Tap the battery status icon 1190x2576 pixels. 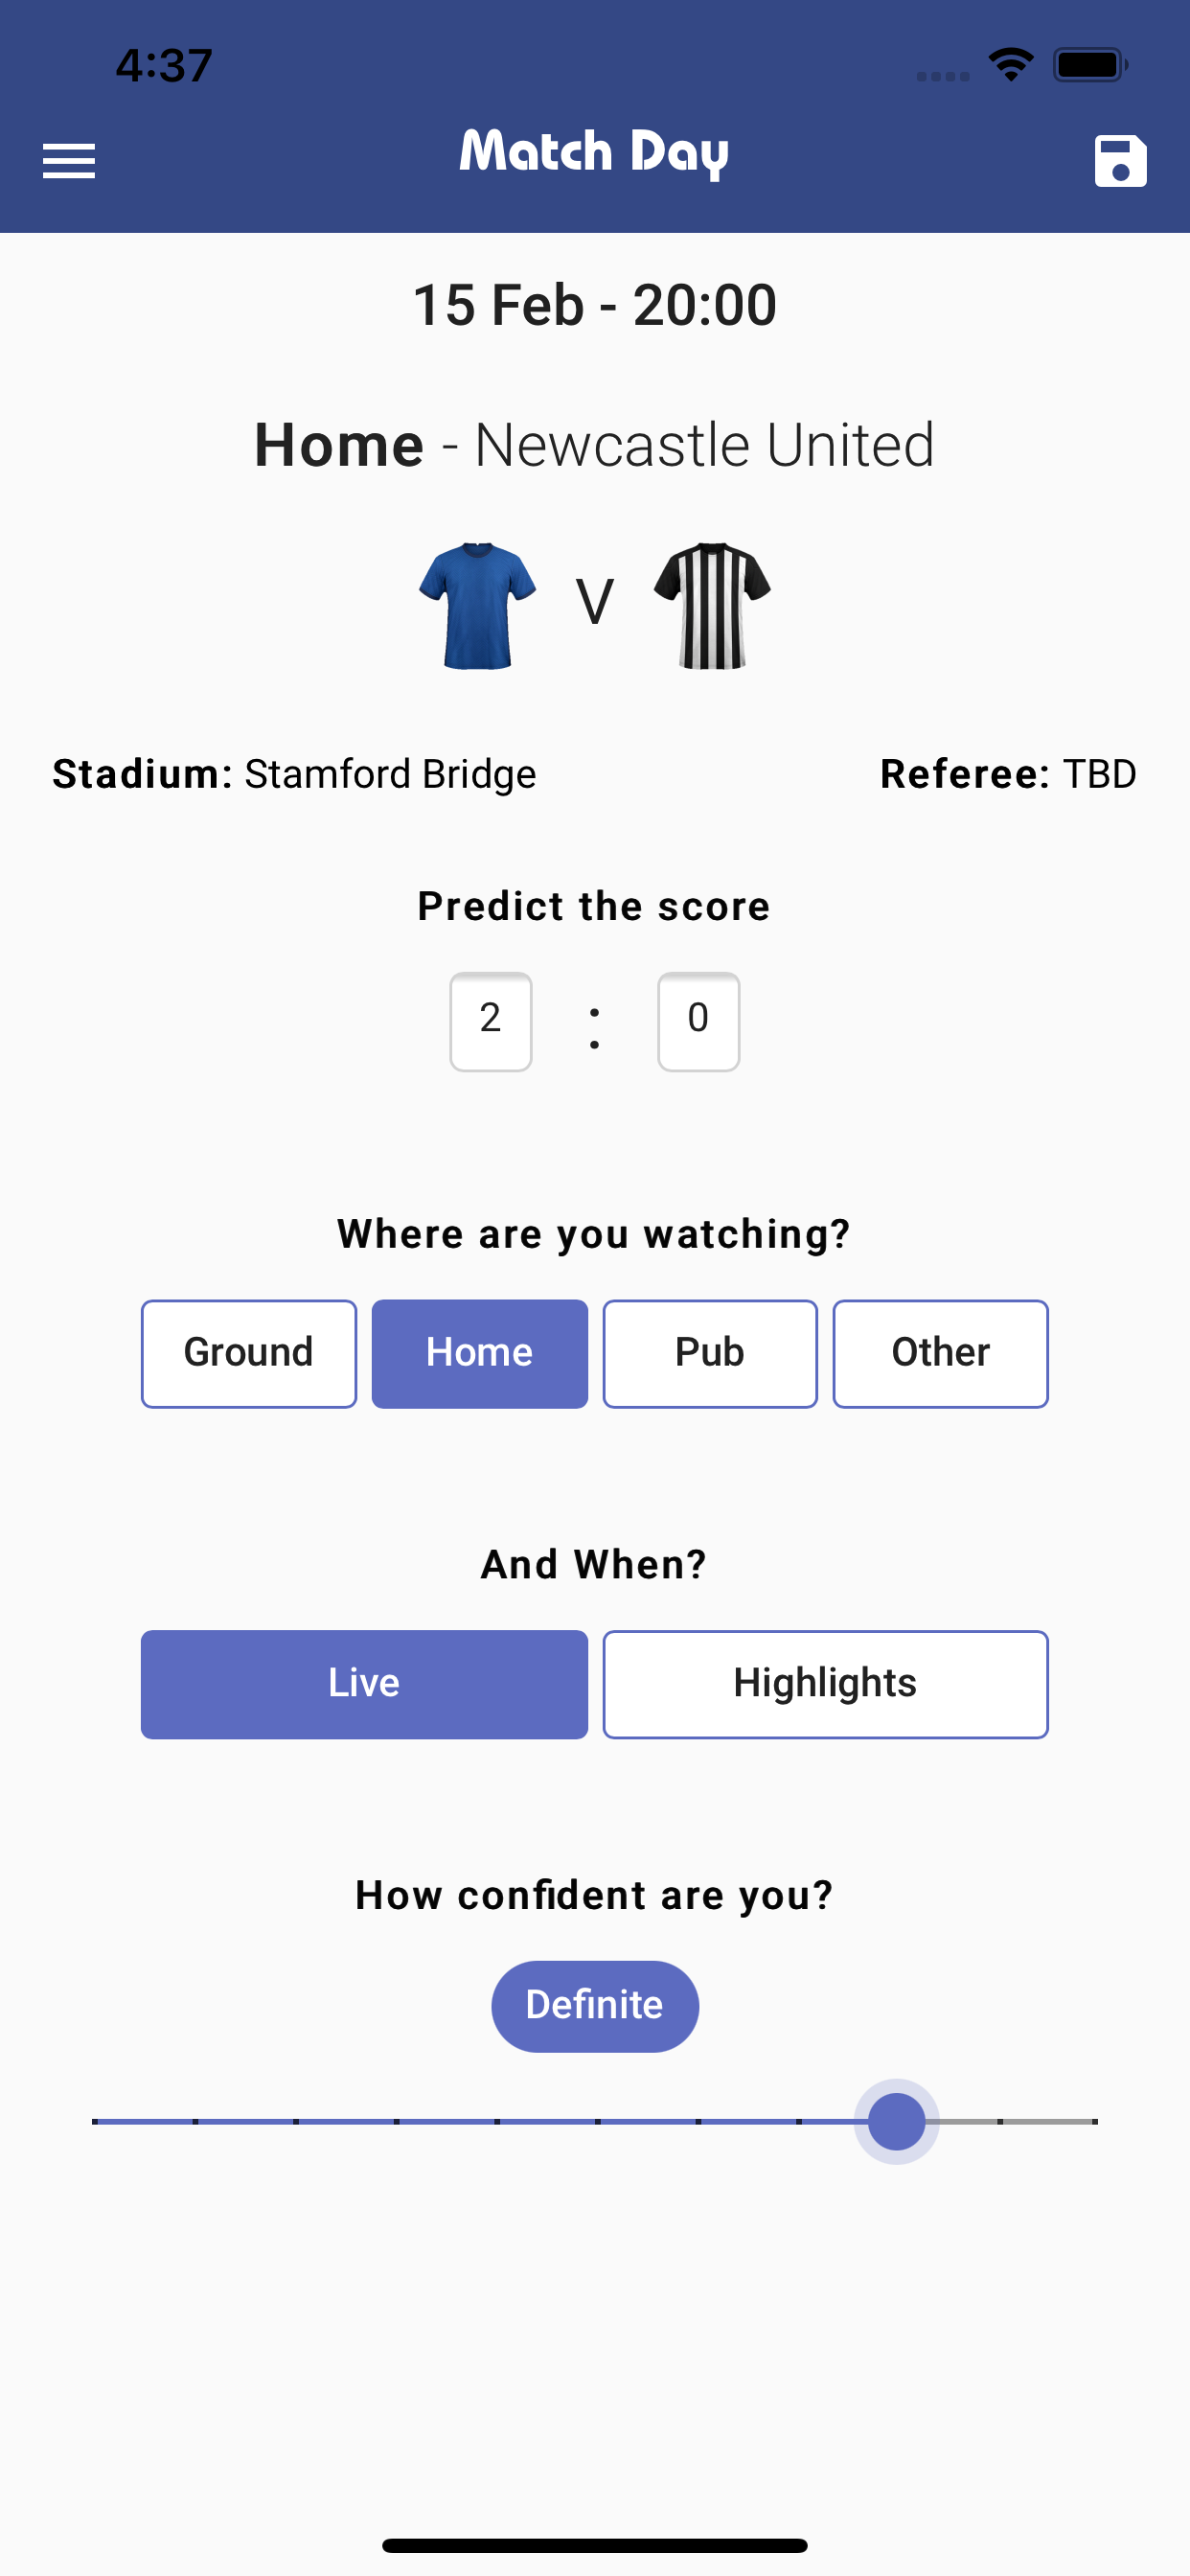[1090, 65]
